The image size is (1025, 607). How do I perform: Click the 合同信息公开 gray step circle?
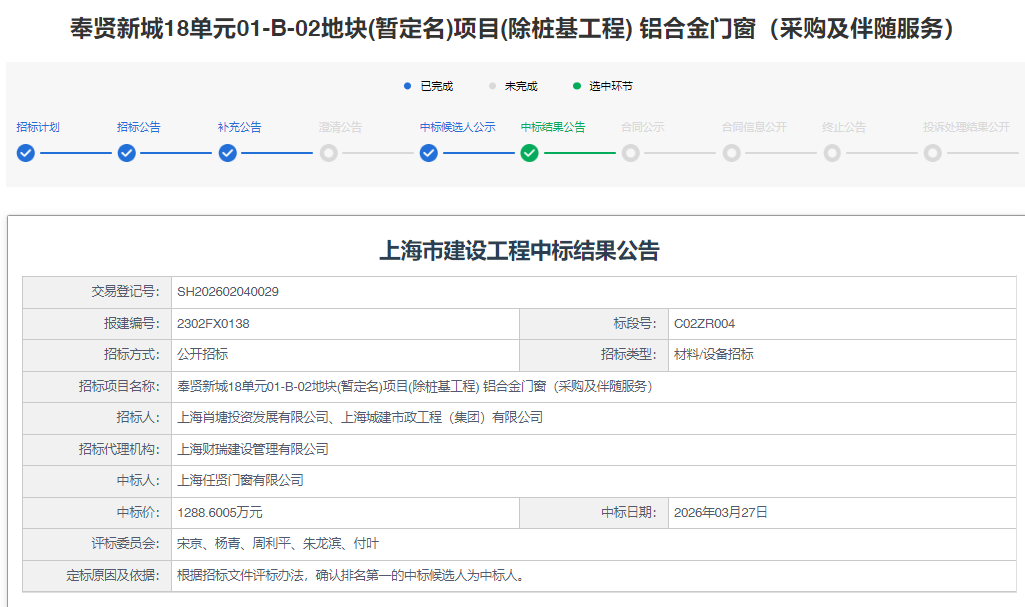[x=731, y=153]
